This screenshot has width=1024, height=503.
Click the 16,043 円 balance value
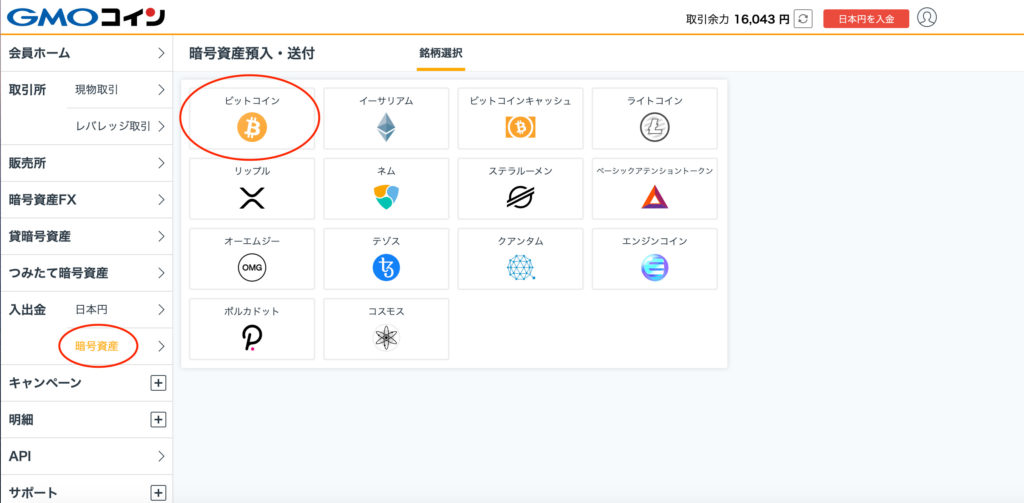[761, 20]
